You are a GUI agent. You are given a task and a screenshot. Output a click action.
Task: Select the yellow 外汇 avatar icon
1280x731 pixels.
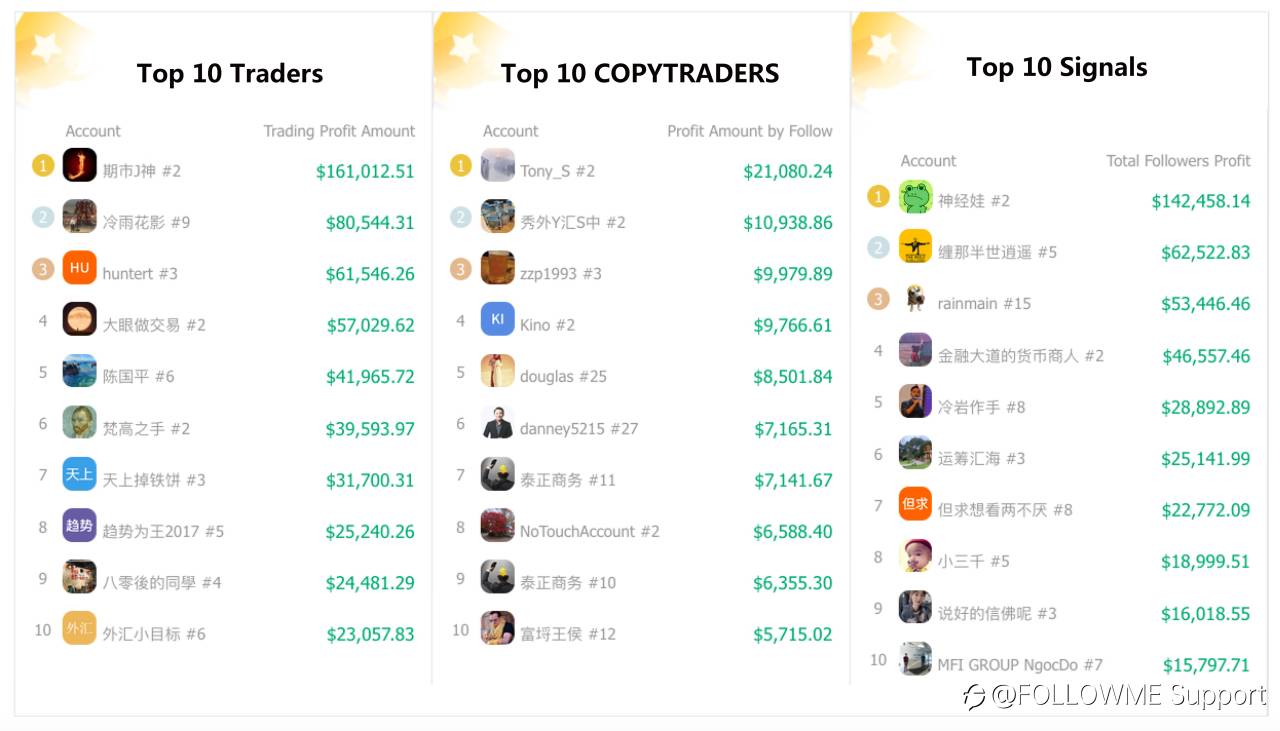pos(80,628)
